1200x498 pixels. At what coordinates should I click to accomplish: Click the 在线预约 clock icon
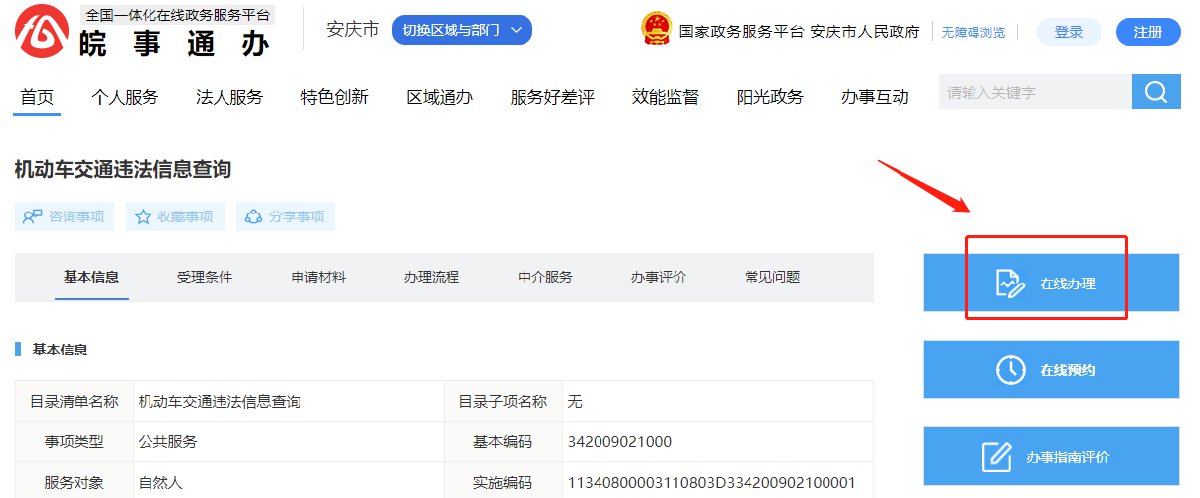[x=1011, y=370]
